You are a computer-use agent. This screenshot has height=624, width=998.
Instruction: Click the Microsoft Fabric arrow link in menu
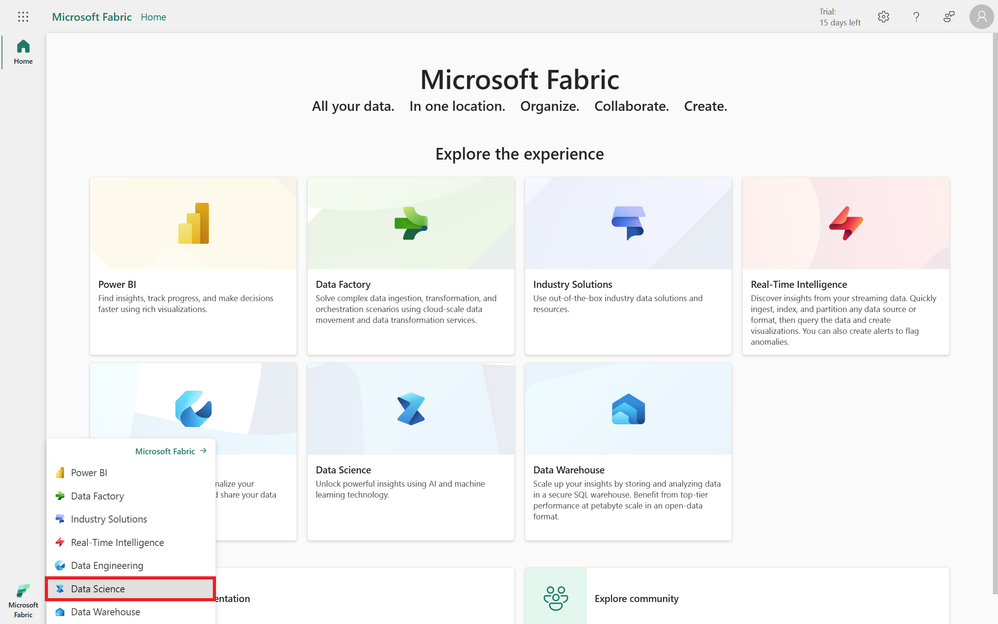(x=171, y=451)
